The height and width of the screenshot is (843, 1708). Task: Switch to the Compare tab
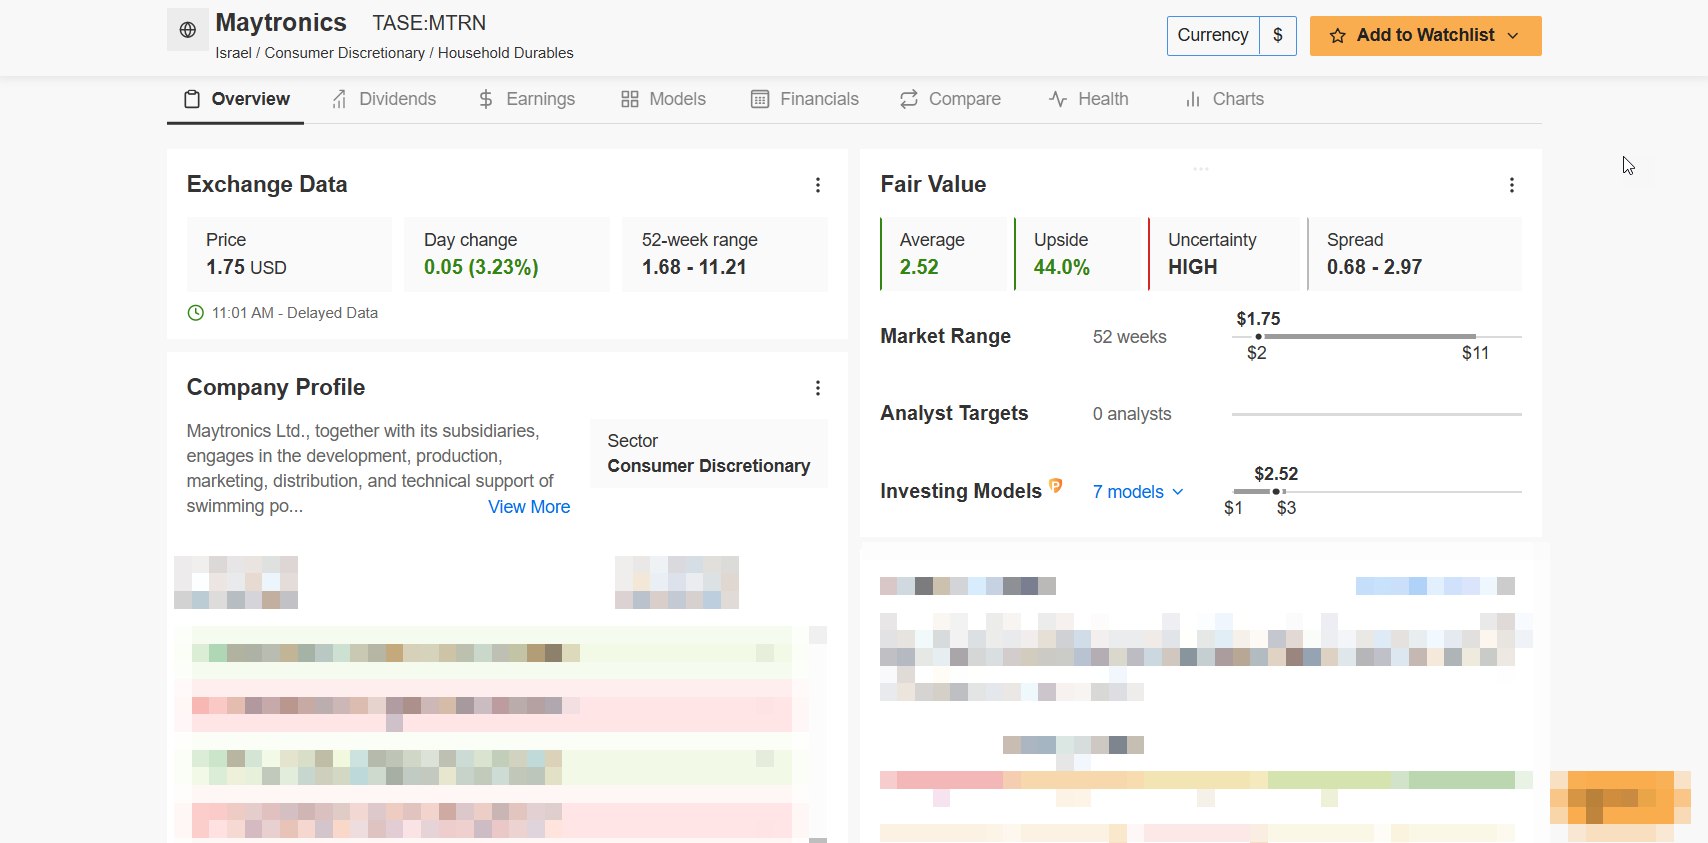tap(950, 99)
